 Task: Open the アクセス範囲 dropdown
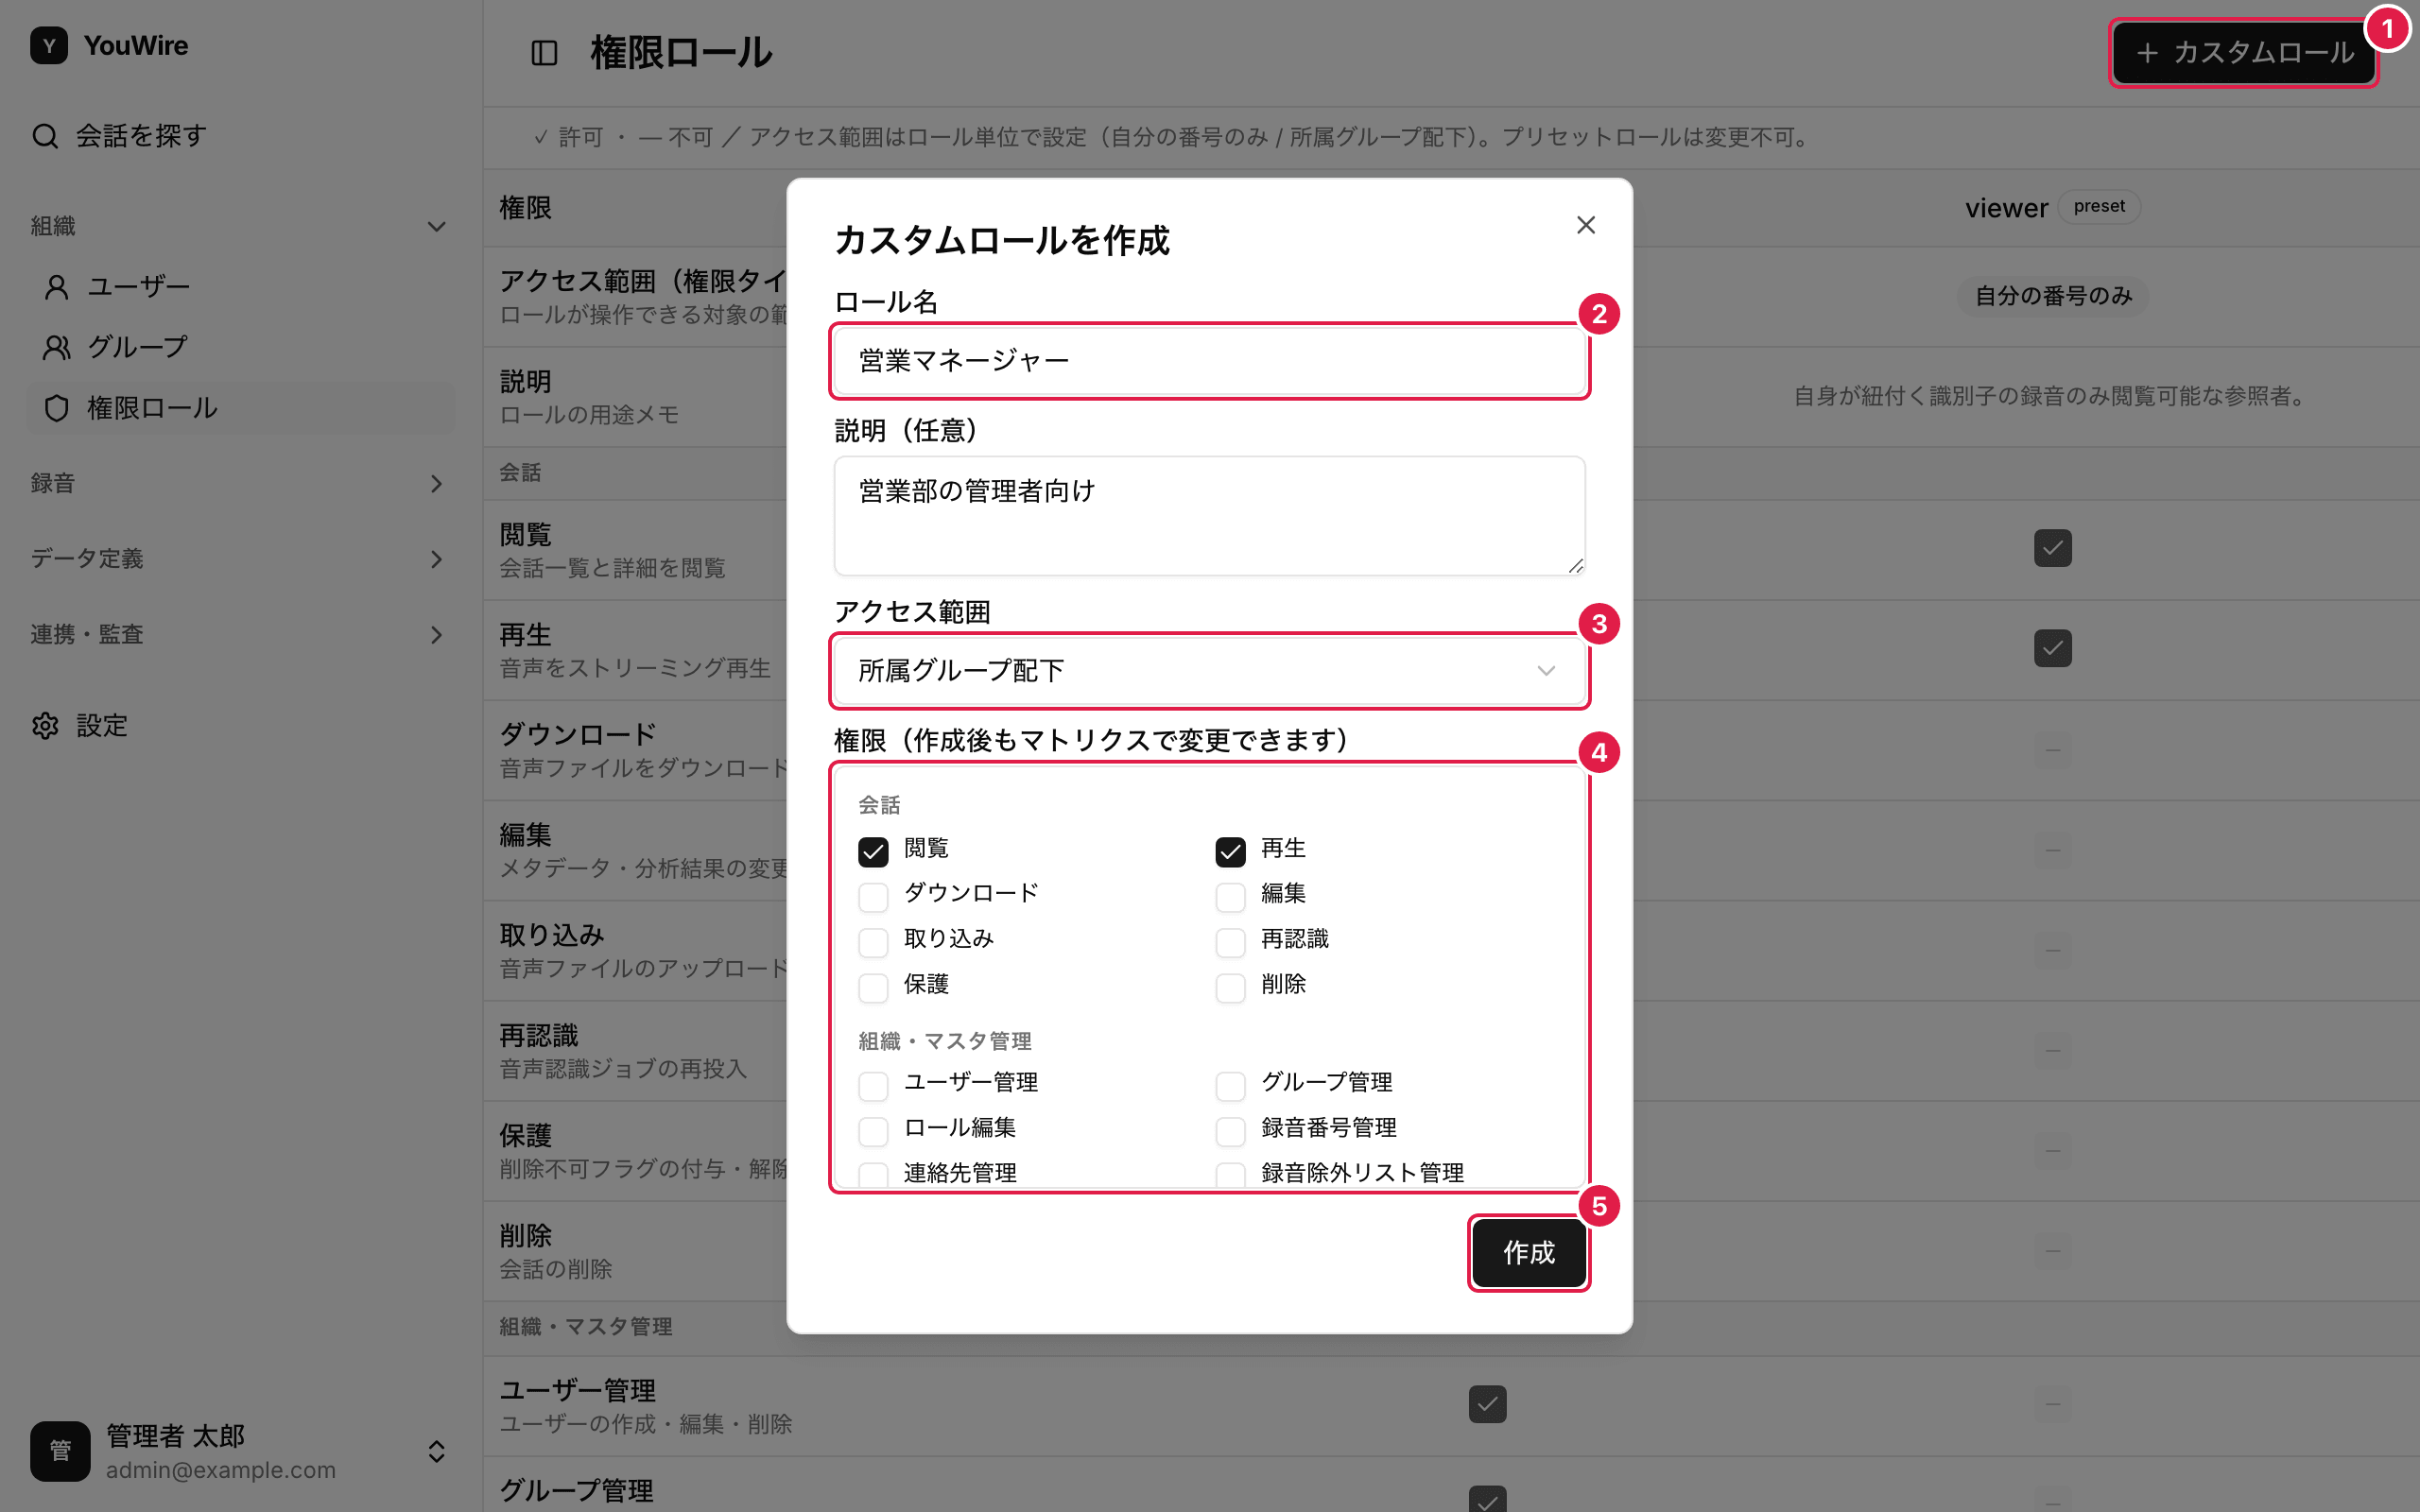[x=1209, y=670]
